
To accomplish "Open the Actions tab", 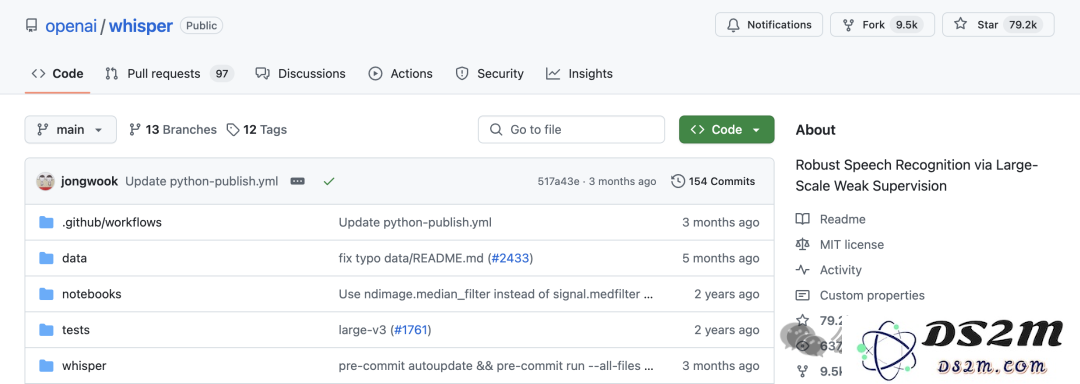I will click(x=401, y=74).
